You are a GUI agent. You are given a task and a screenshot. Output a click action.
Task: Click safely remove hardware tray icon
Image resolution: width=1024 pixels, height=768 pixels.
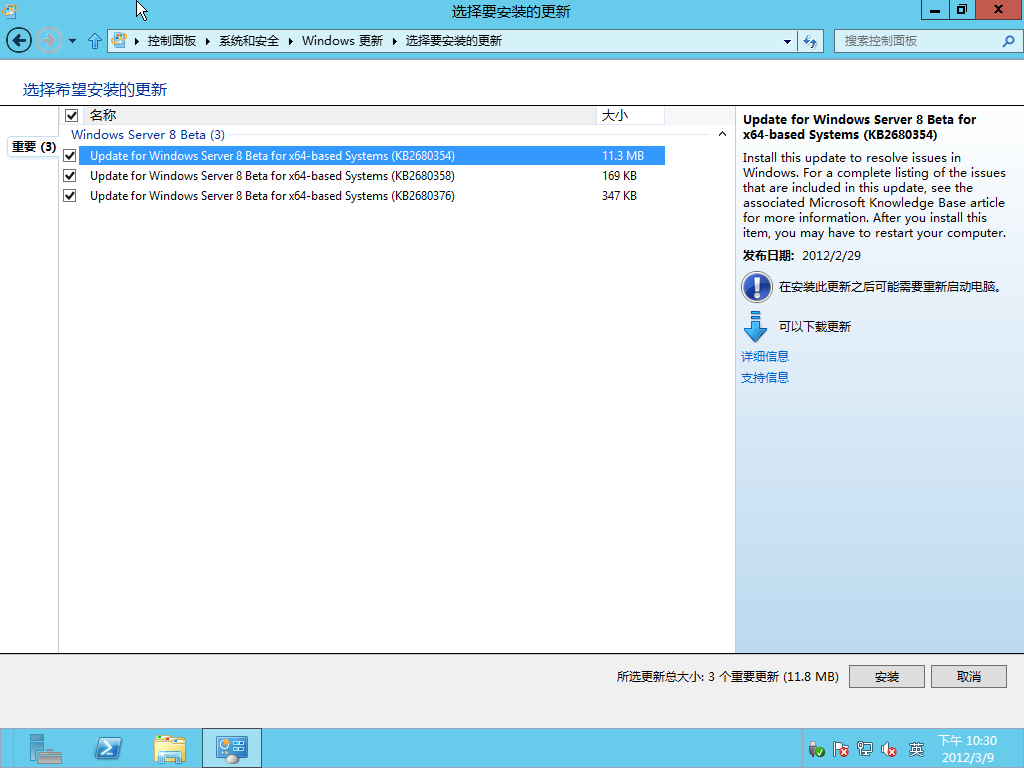tap(816, 749)
